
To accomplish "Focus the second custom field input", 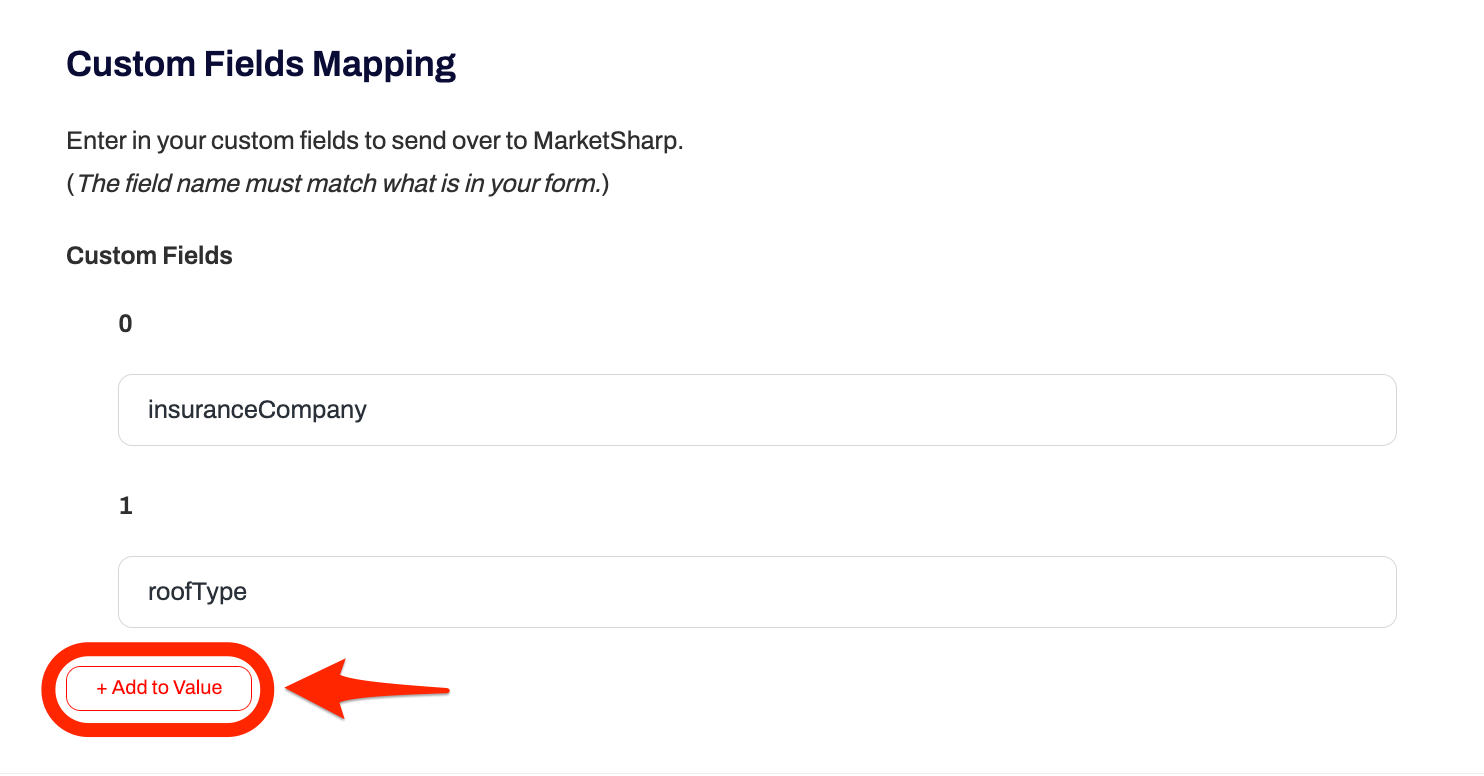I will (700, 591).
